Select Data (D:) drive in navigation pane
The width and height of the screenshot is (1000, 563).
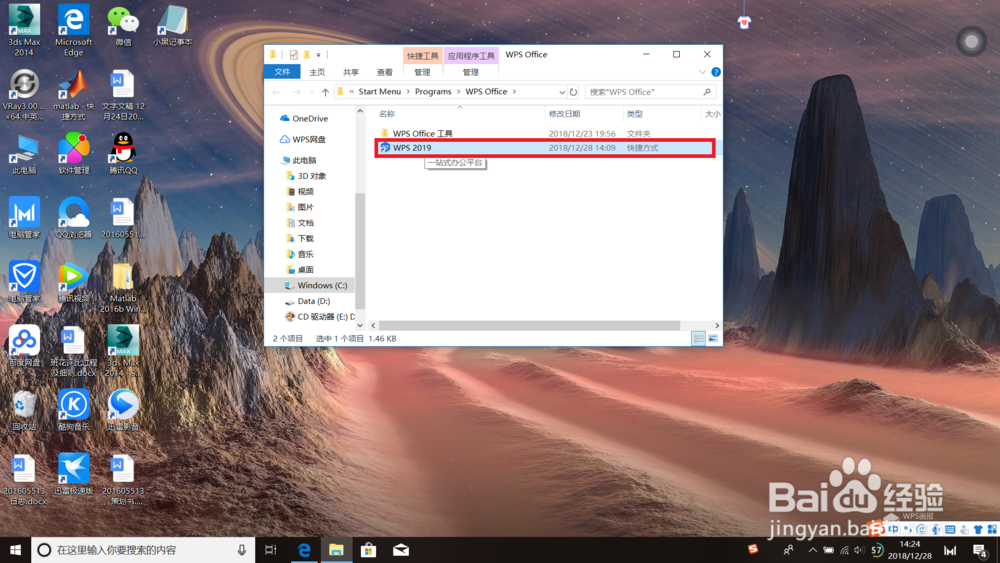(x=309, y=301)
